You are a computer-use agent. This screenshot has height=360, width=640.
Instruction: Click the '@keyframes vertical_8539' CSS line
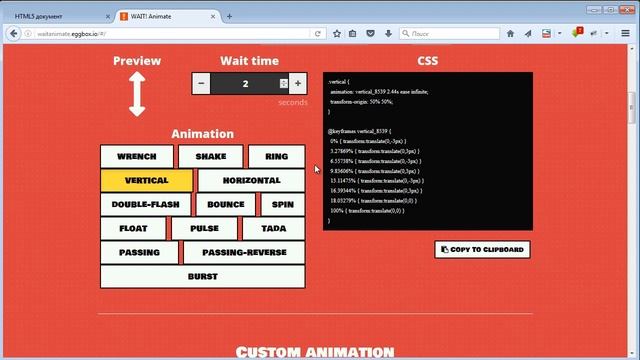click(x=359, y=131)
